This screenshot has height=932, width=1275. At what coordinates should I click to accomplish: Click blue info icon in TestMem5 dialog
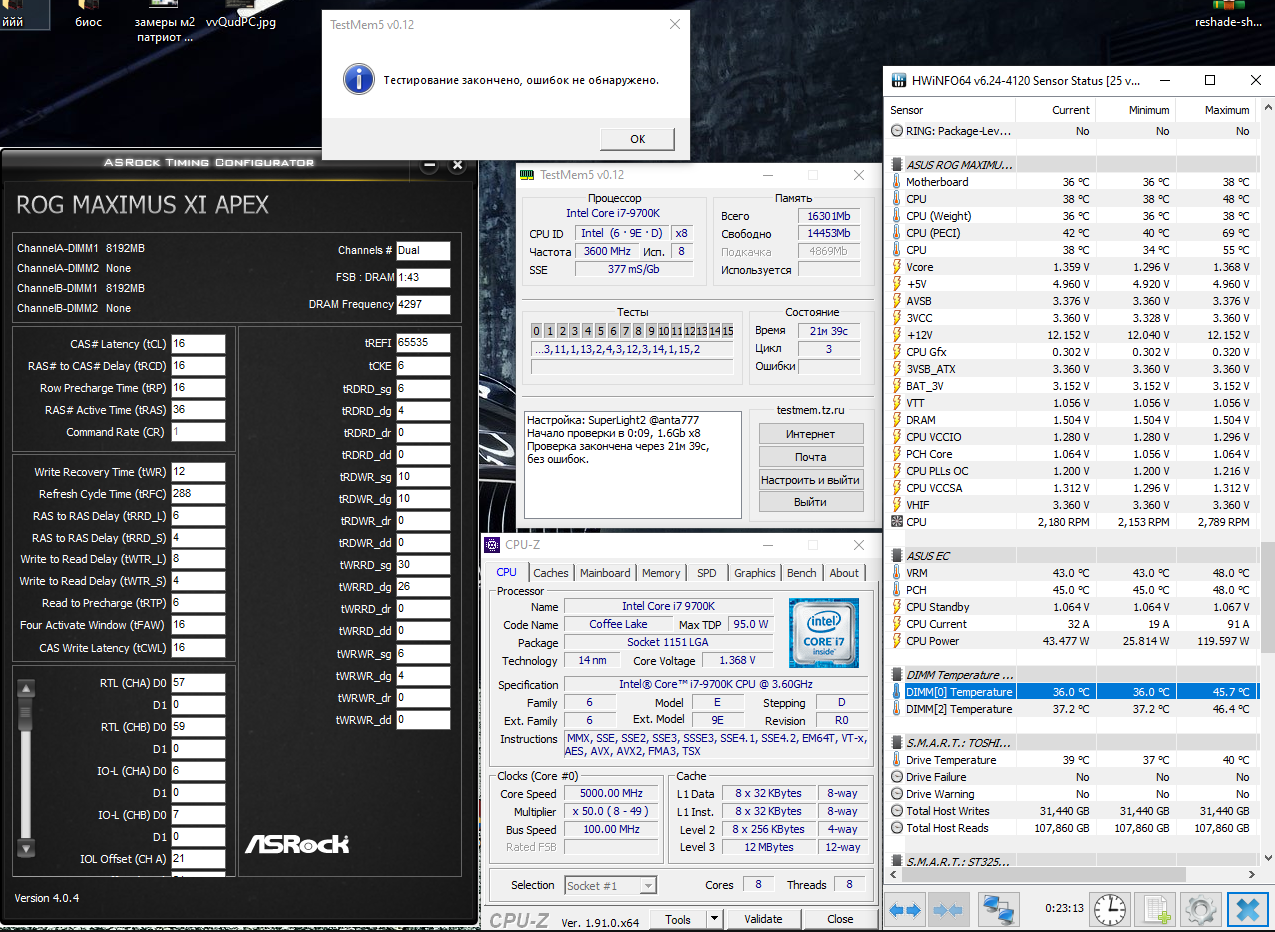357,79
